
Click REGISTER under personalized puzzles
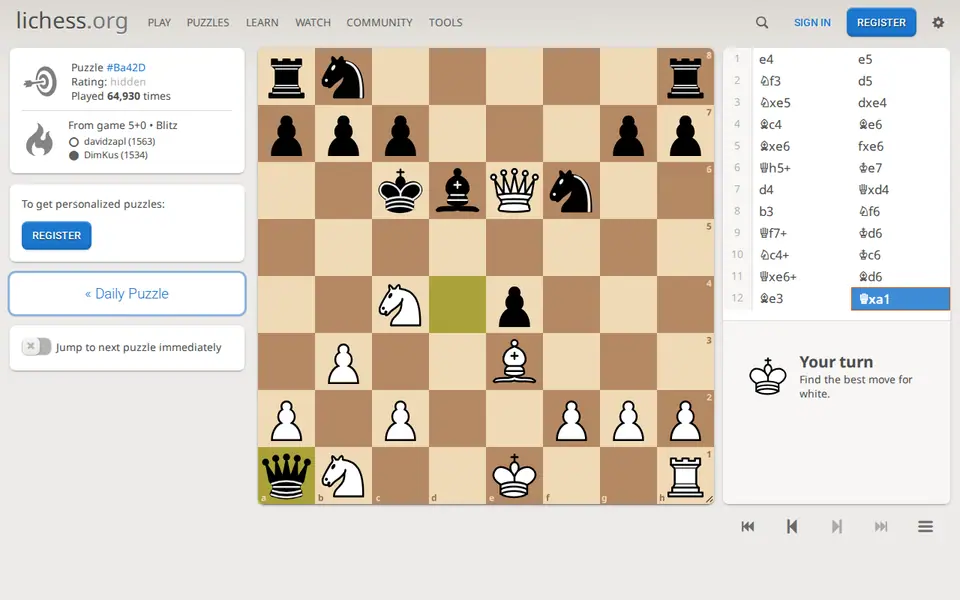tap(56, 236)
